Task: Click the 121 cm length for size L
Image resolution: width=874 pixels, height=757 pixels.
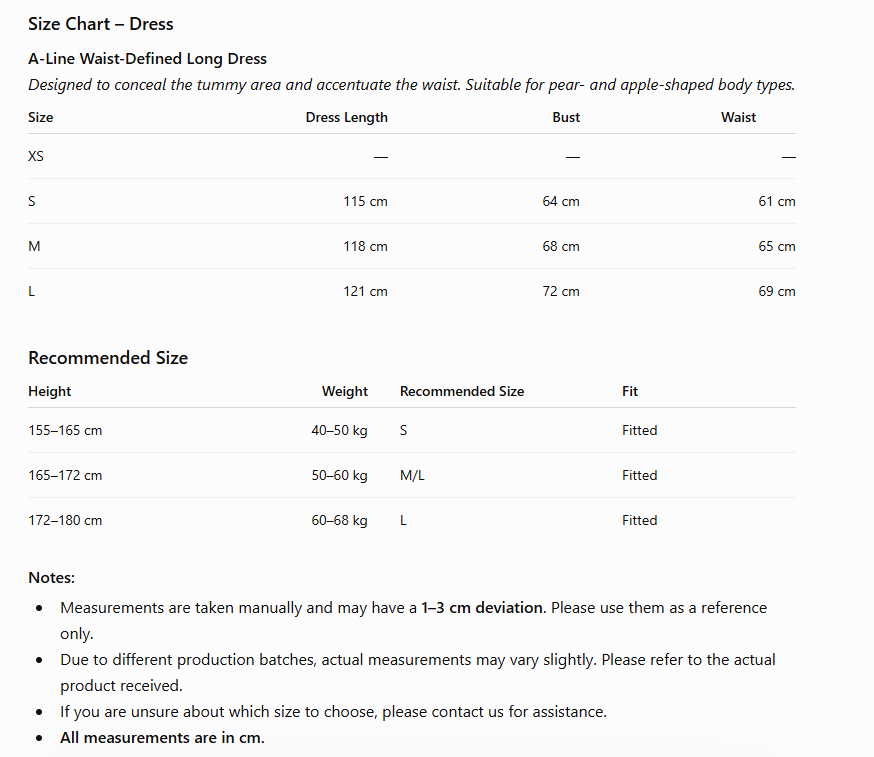Action: coord(365,292)
